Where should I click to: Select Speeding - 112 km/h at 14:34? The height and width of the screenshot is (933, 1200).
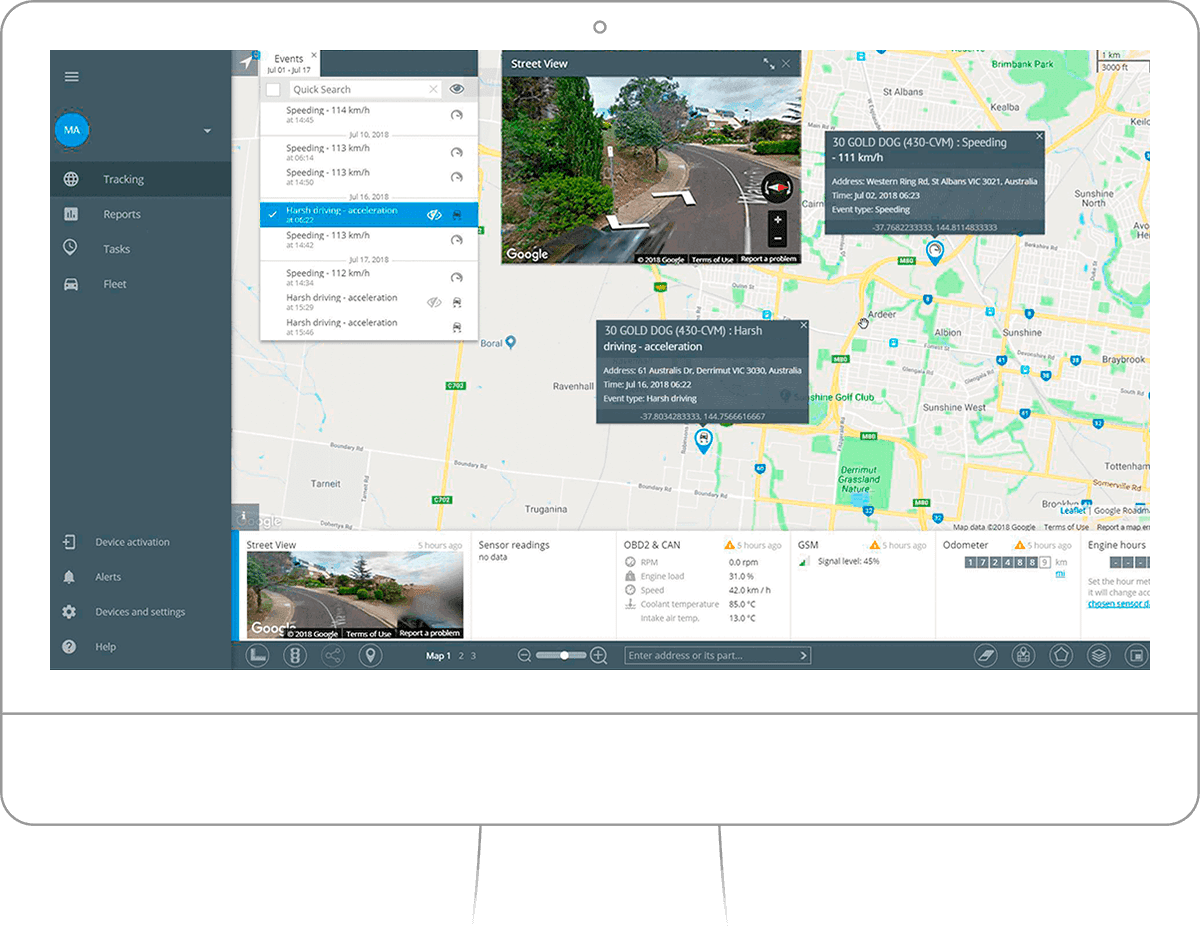pyautogui.click(x=369, y=277)
